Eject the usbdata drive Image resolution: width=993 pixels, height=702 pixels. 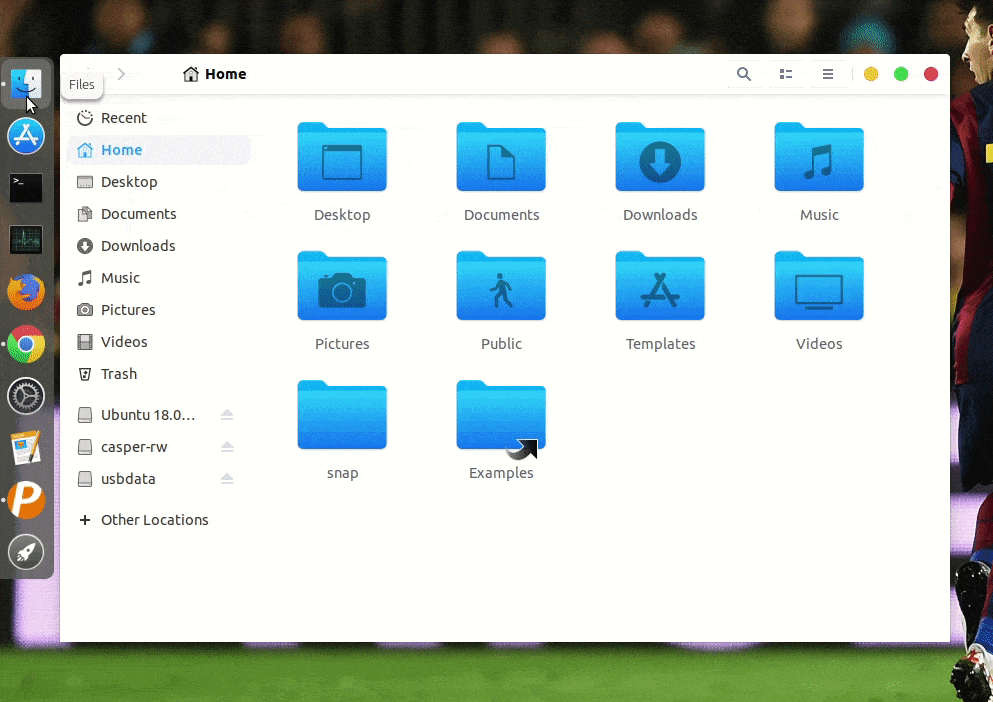(228, 479)
